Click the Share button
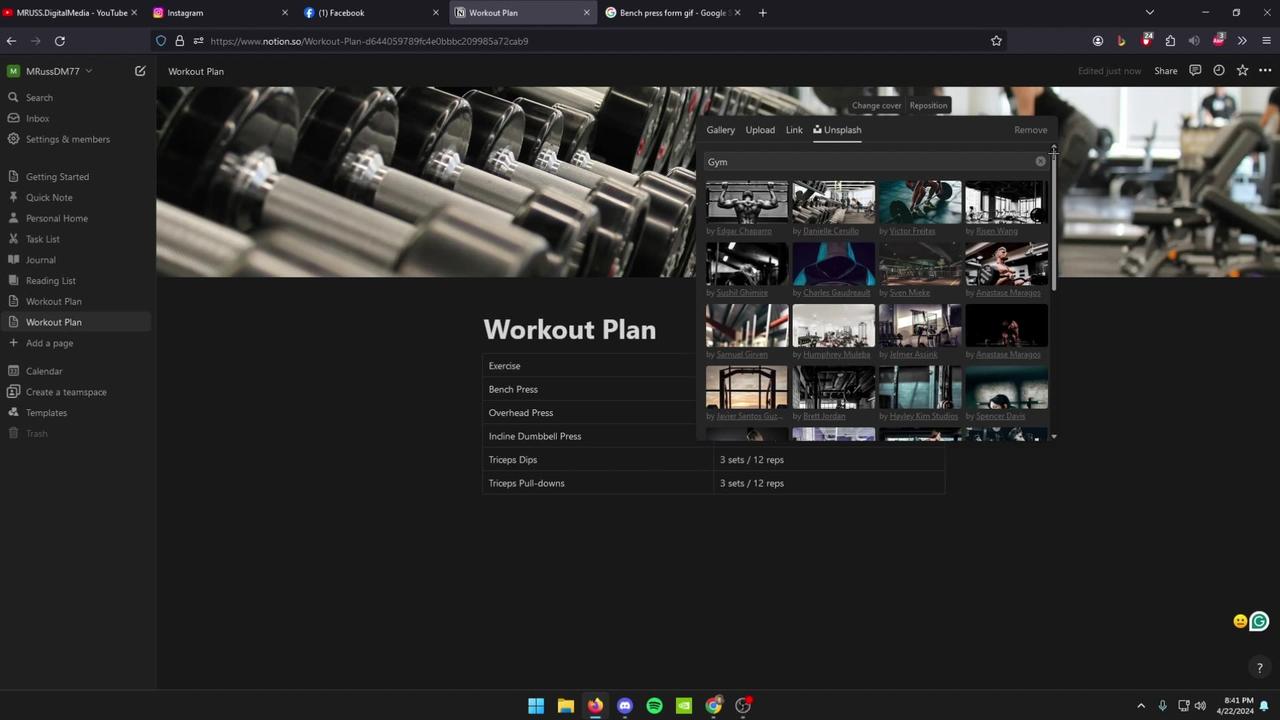Image resolution: width=1280 pixels, height=720 pixels. pyautogui.click(x=1165, y=71)
